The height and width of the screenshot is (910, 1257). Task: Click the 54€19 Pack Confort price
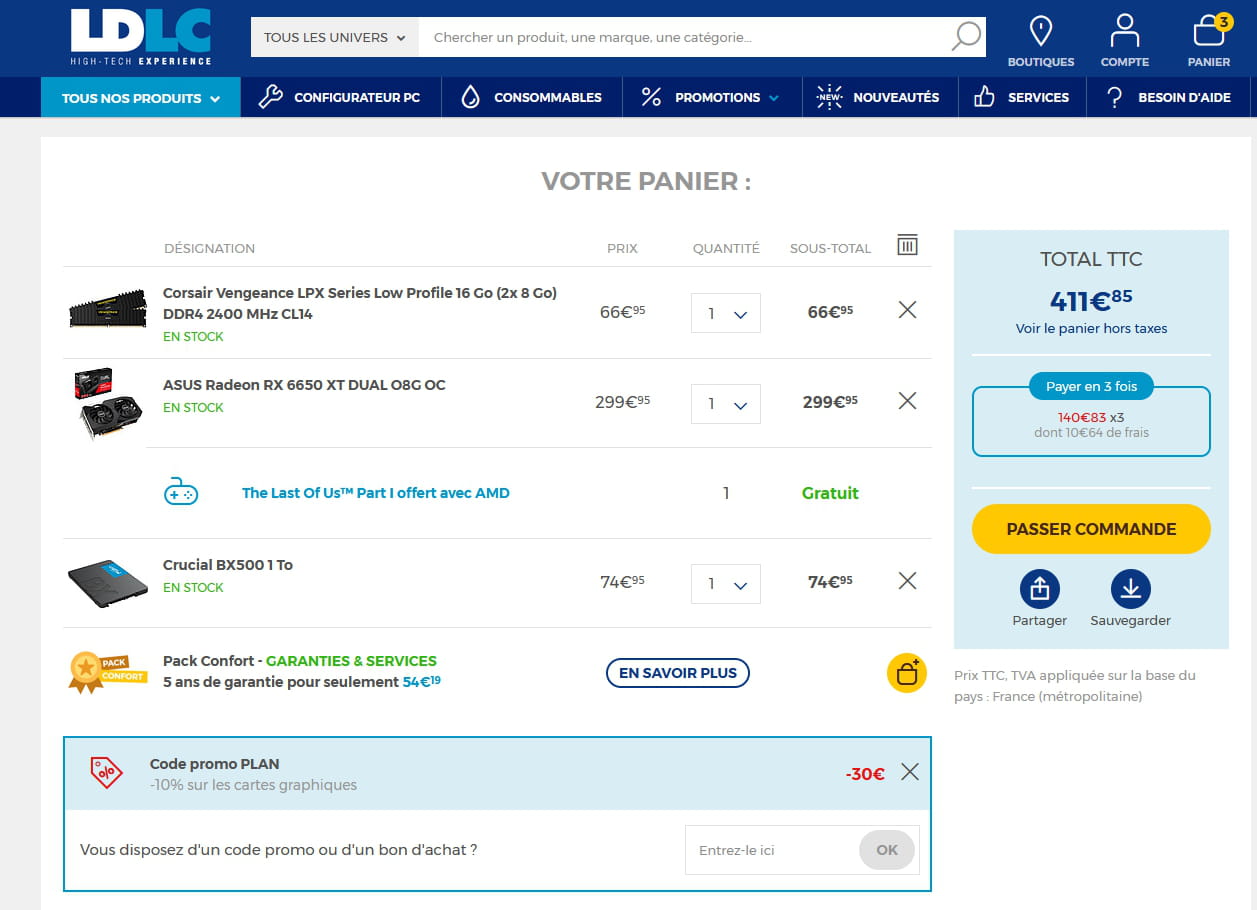[x=421, y=682]
